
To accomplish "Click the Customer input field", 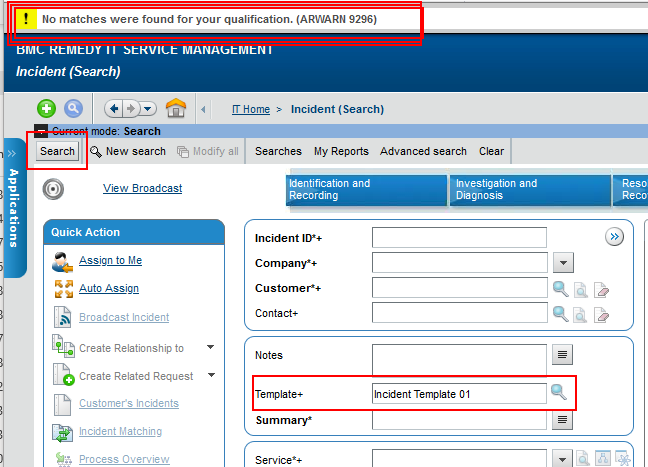I will pyautogui.click(x=460, y=288).
